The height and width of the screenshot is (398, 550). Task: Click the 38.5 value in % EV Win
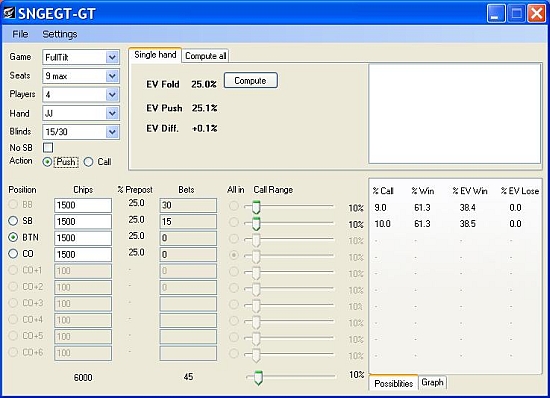(468, 224)
